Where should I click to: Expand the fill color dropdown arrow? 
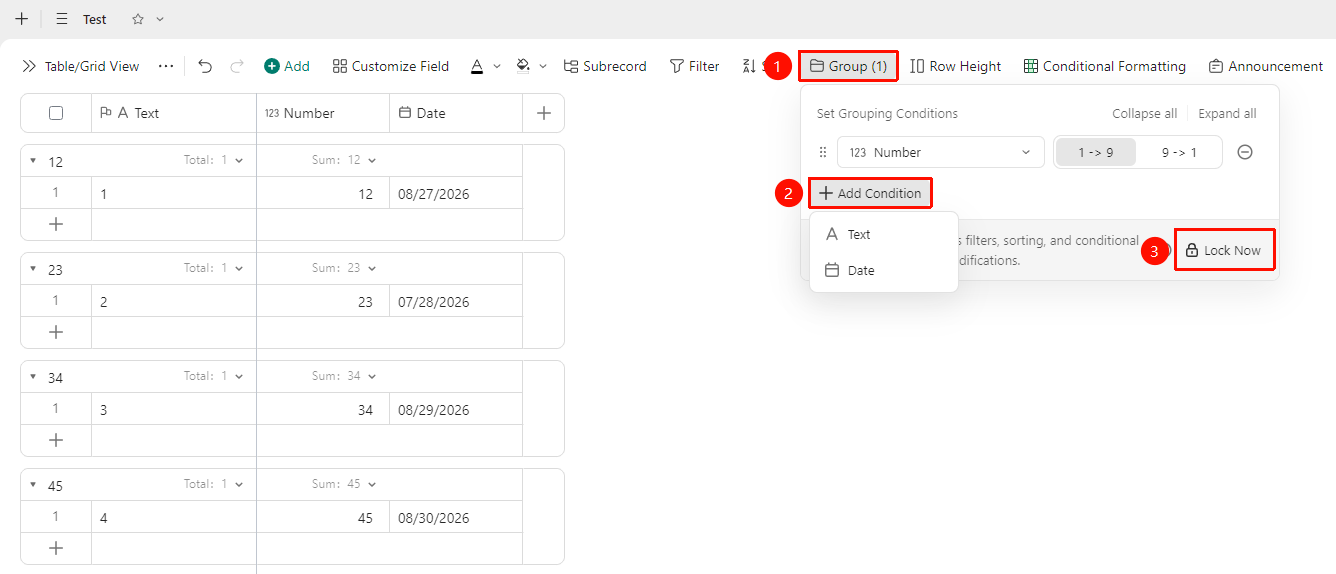543,66
